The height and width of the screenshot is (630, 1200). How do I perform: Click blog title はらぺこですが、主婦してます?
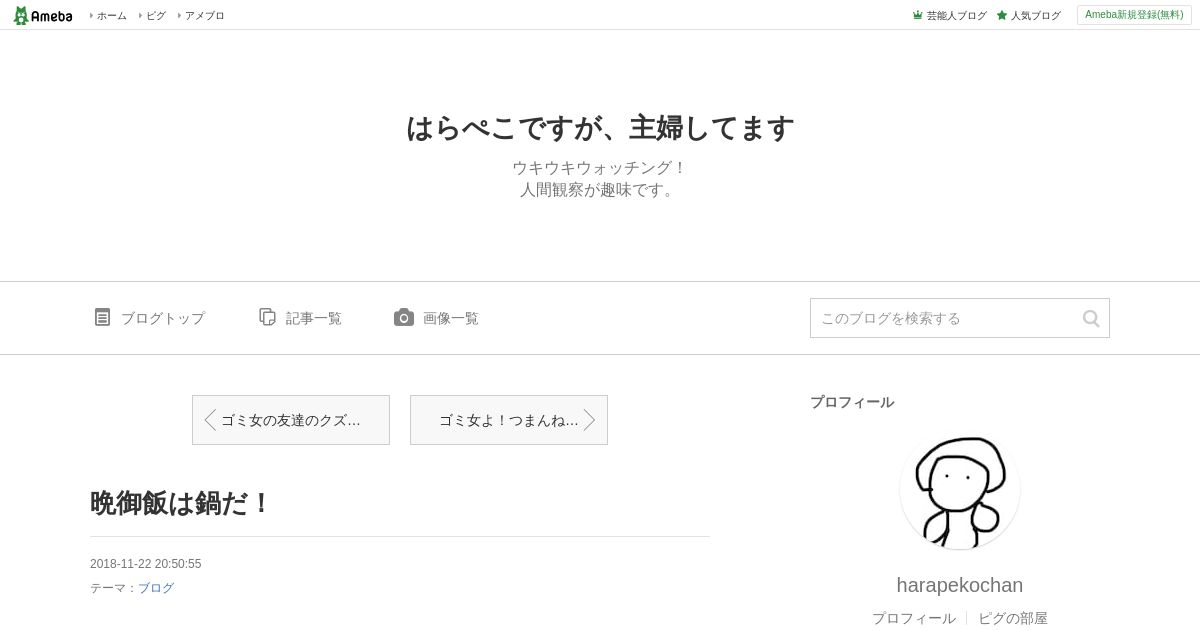(x=600, y=128)
